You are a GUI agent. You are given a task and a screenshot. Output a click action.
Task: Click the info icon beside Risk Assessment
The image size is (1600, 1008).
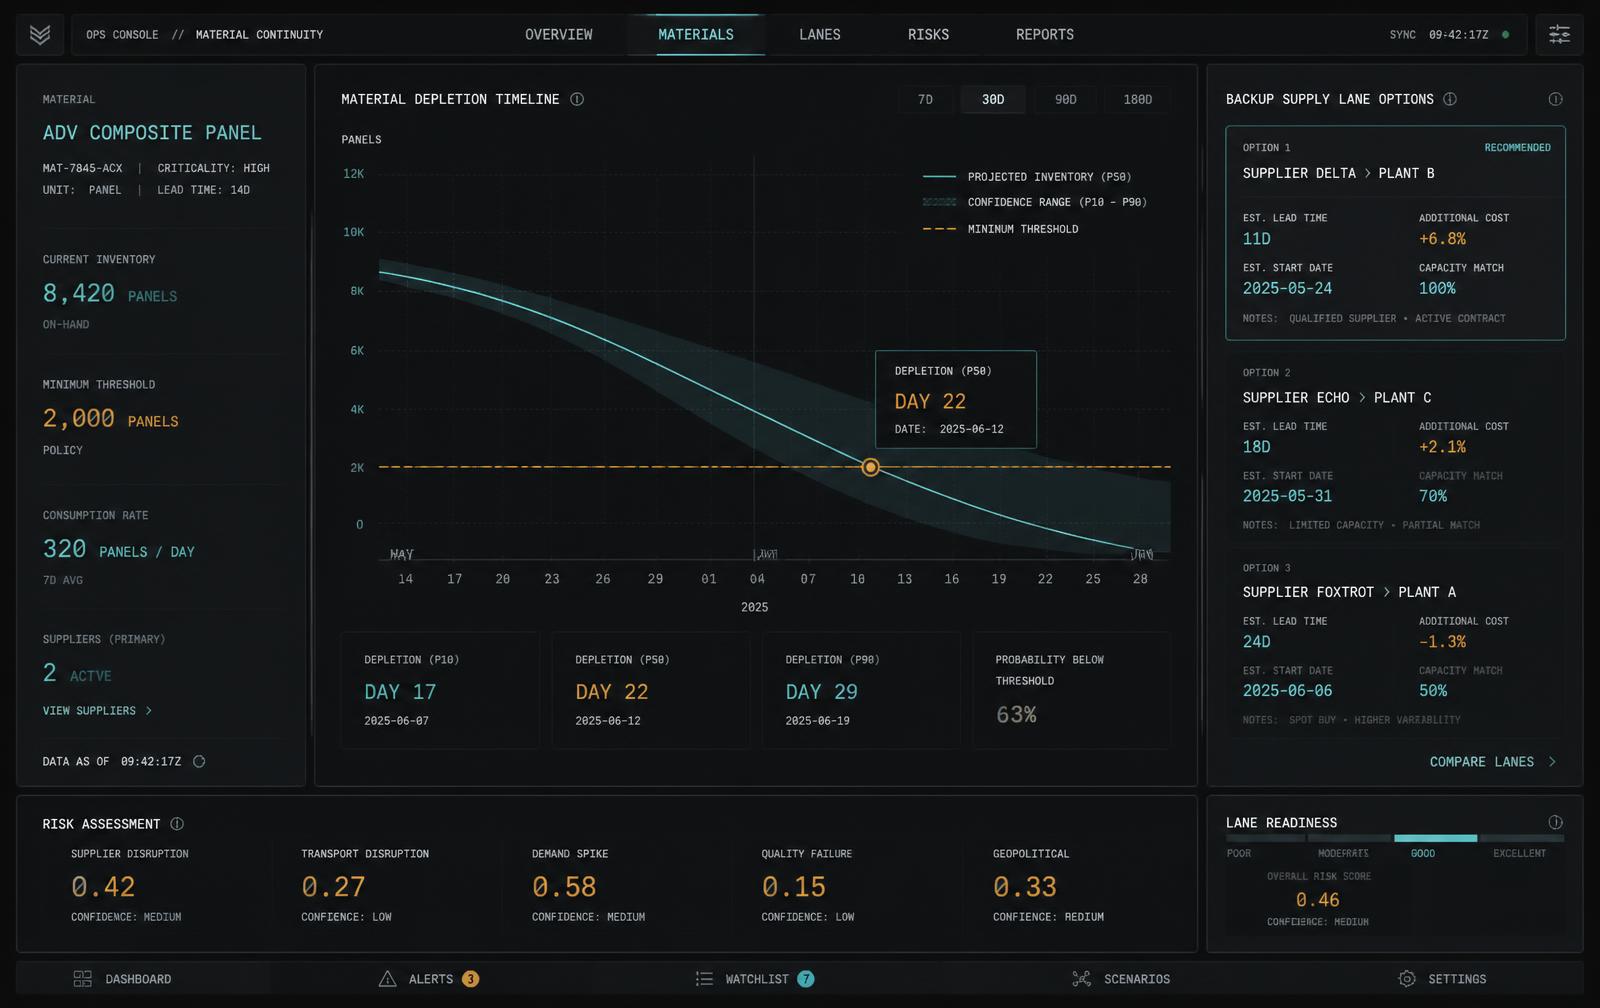[177, 824]
